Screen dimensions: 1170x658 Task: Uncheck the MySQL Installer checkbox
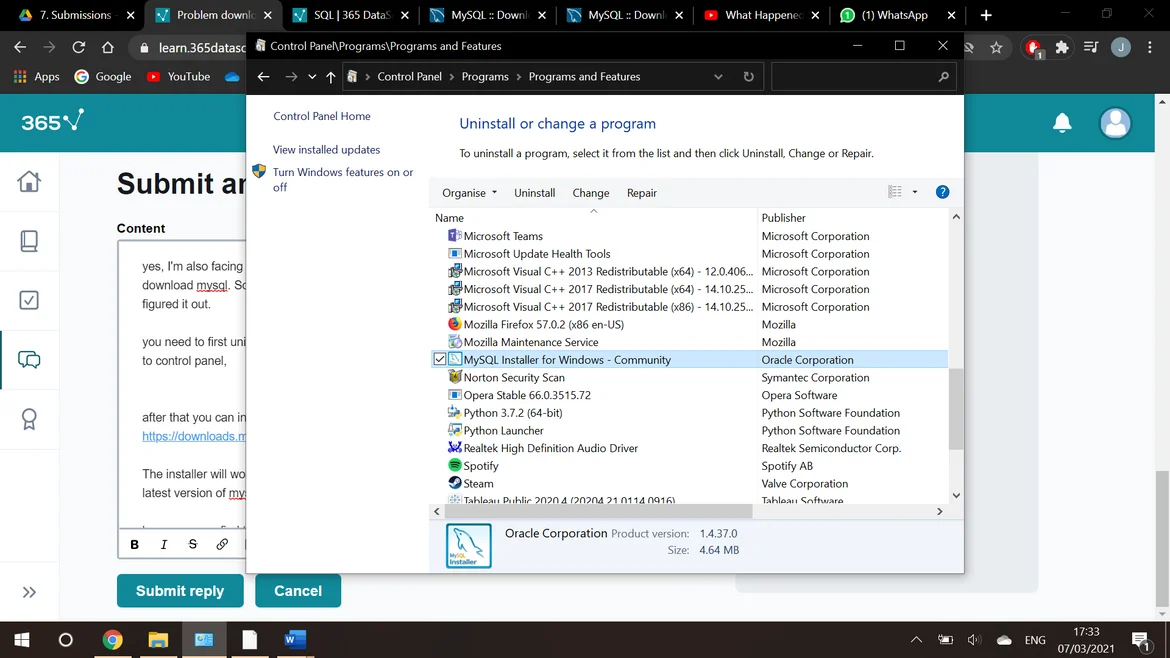coord(440,360)
